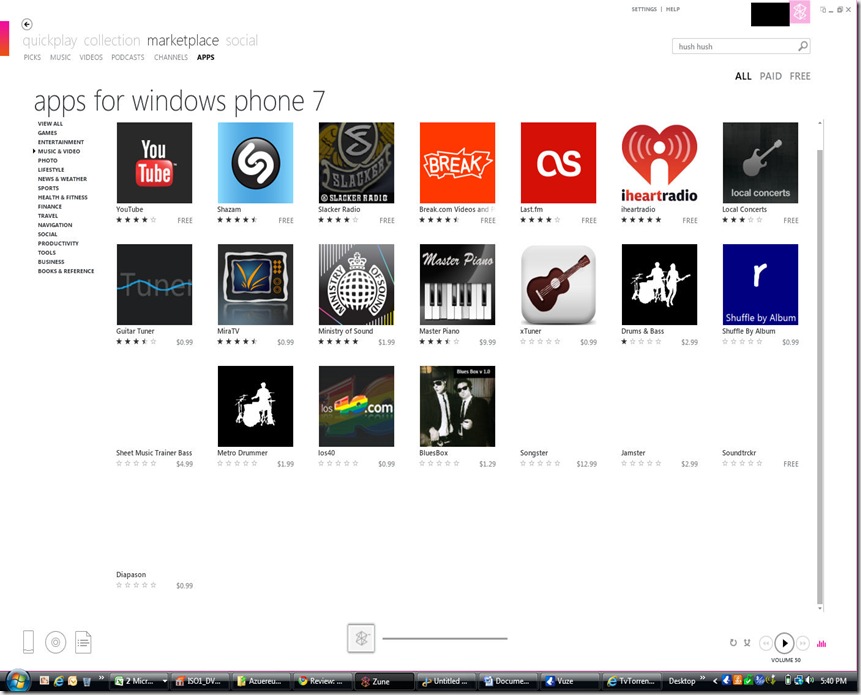Select GAMES category
This screenshot has height=695, width=861.
click(x=47, y=133)
